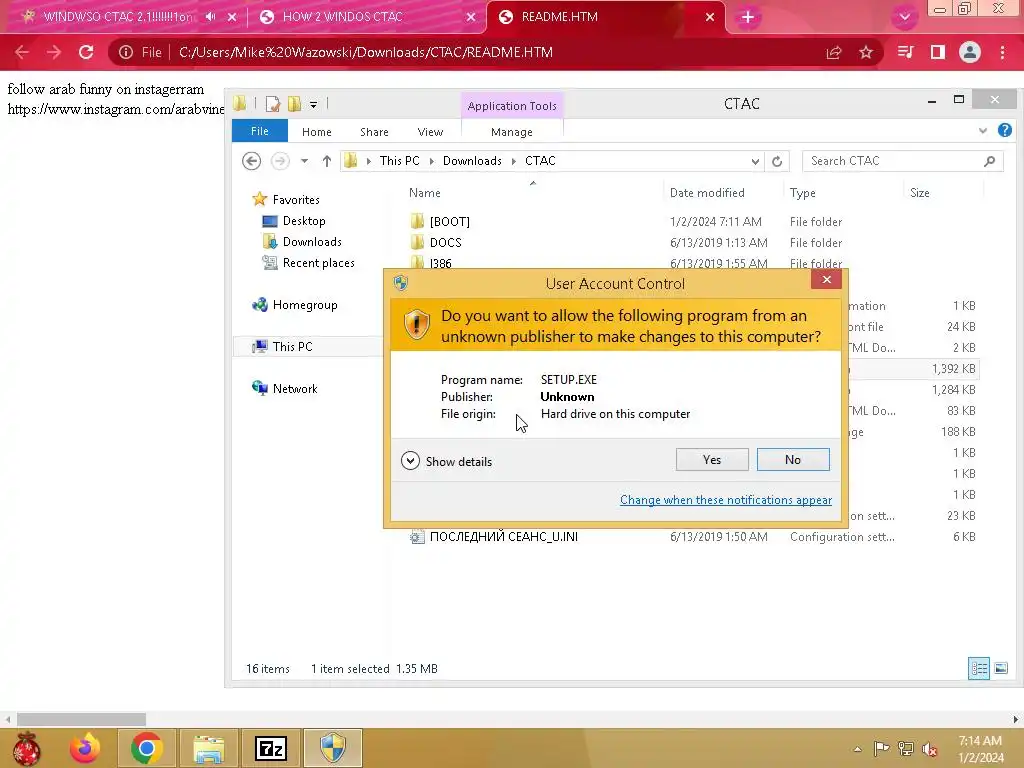1024x768 pixels.
Task: Close the HOW 2 WINDOS CTAC tab
Action: click(471, 17)
